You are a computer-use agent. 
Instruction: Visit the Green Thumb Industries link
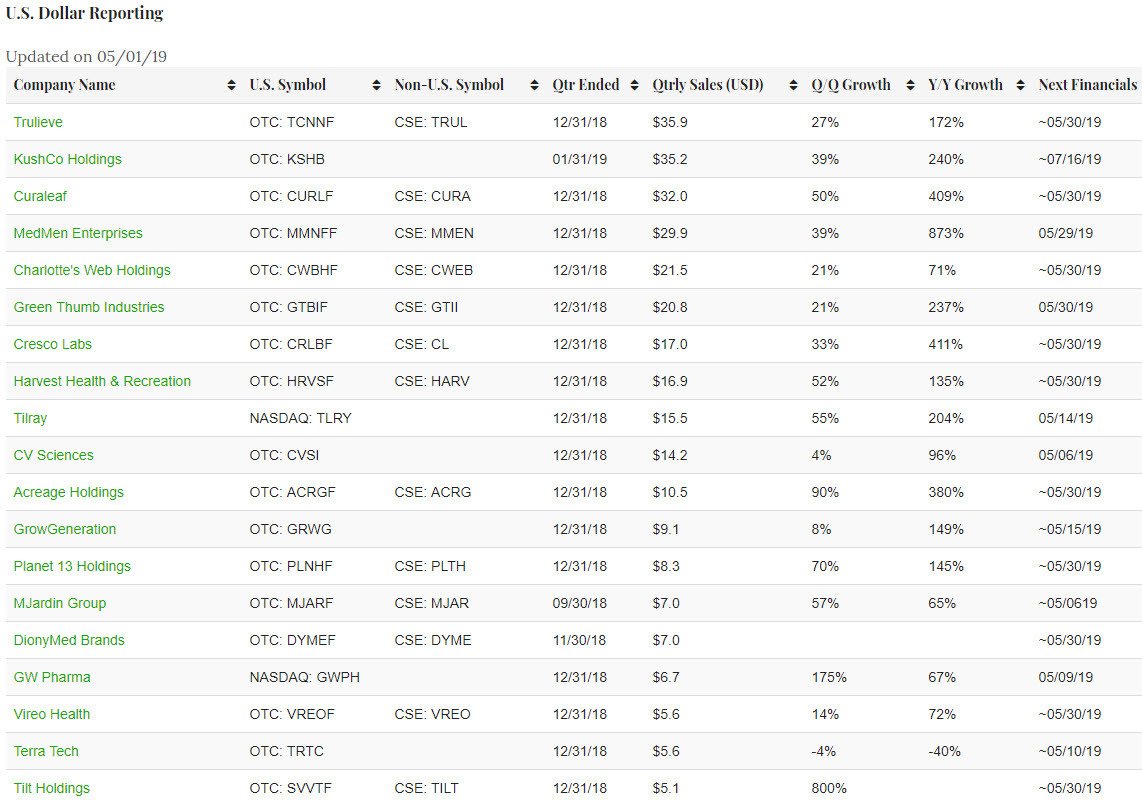pos(89,307)
